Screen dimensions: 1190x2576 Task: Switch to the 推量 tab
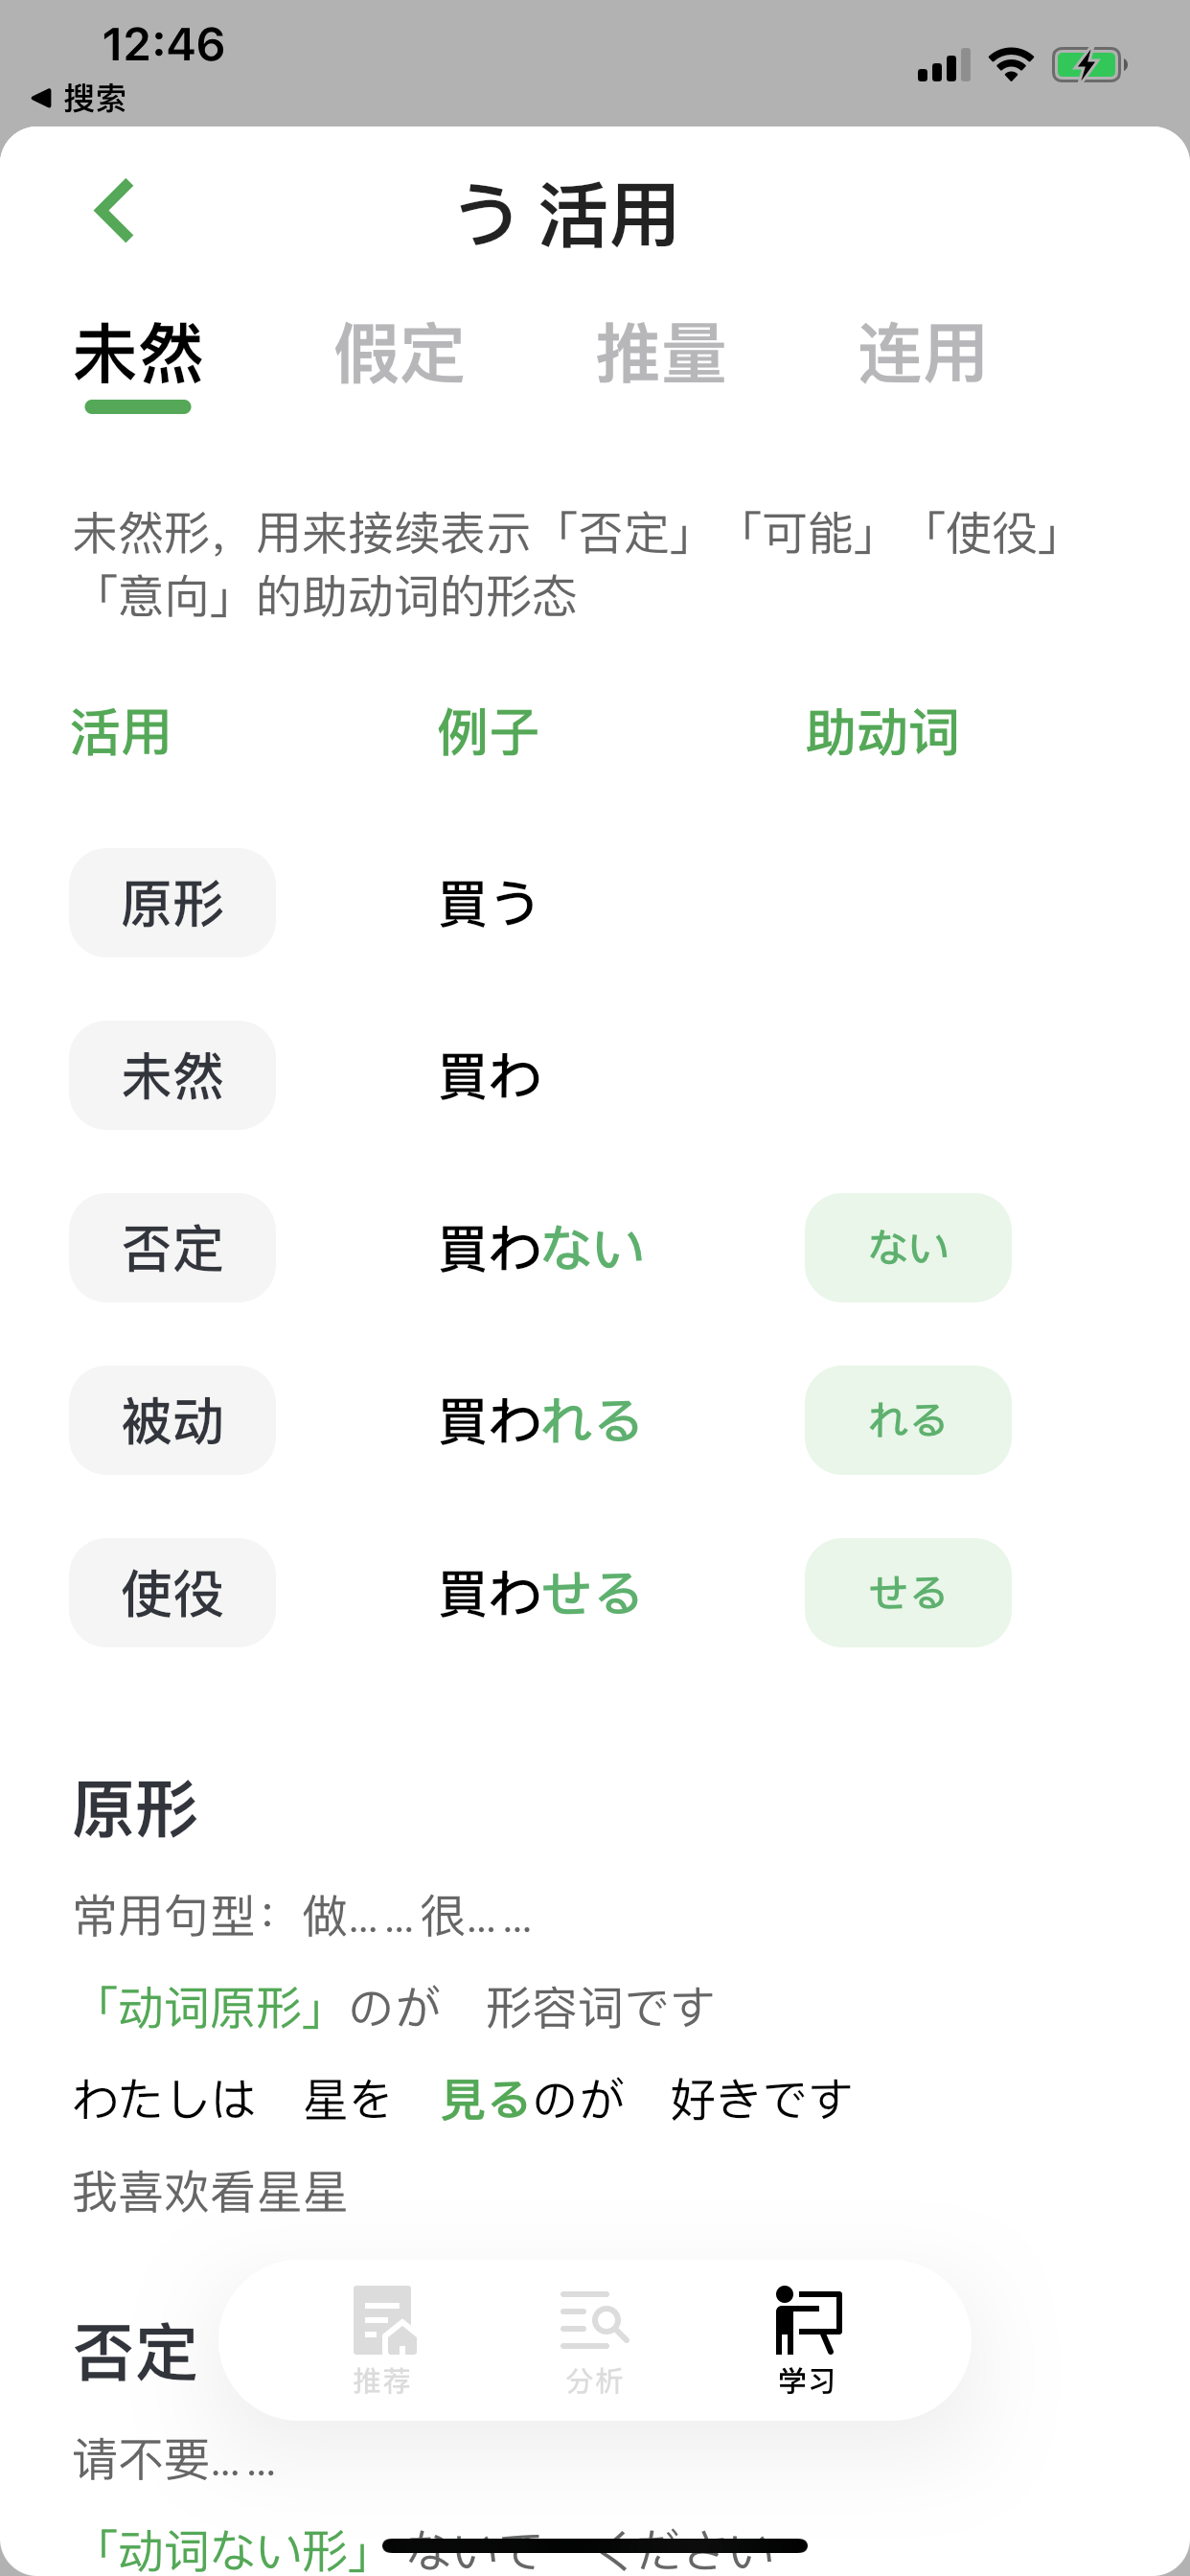pos(660,354)
